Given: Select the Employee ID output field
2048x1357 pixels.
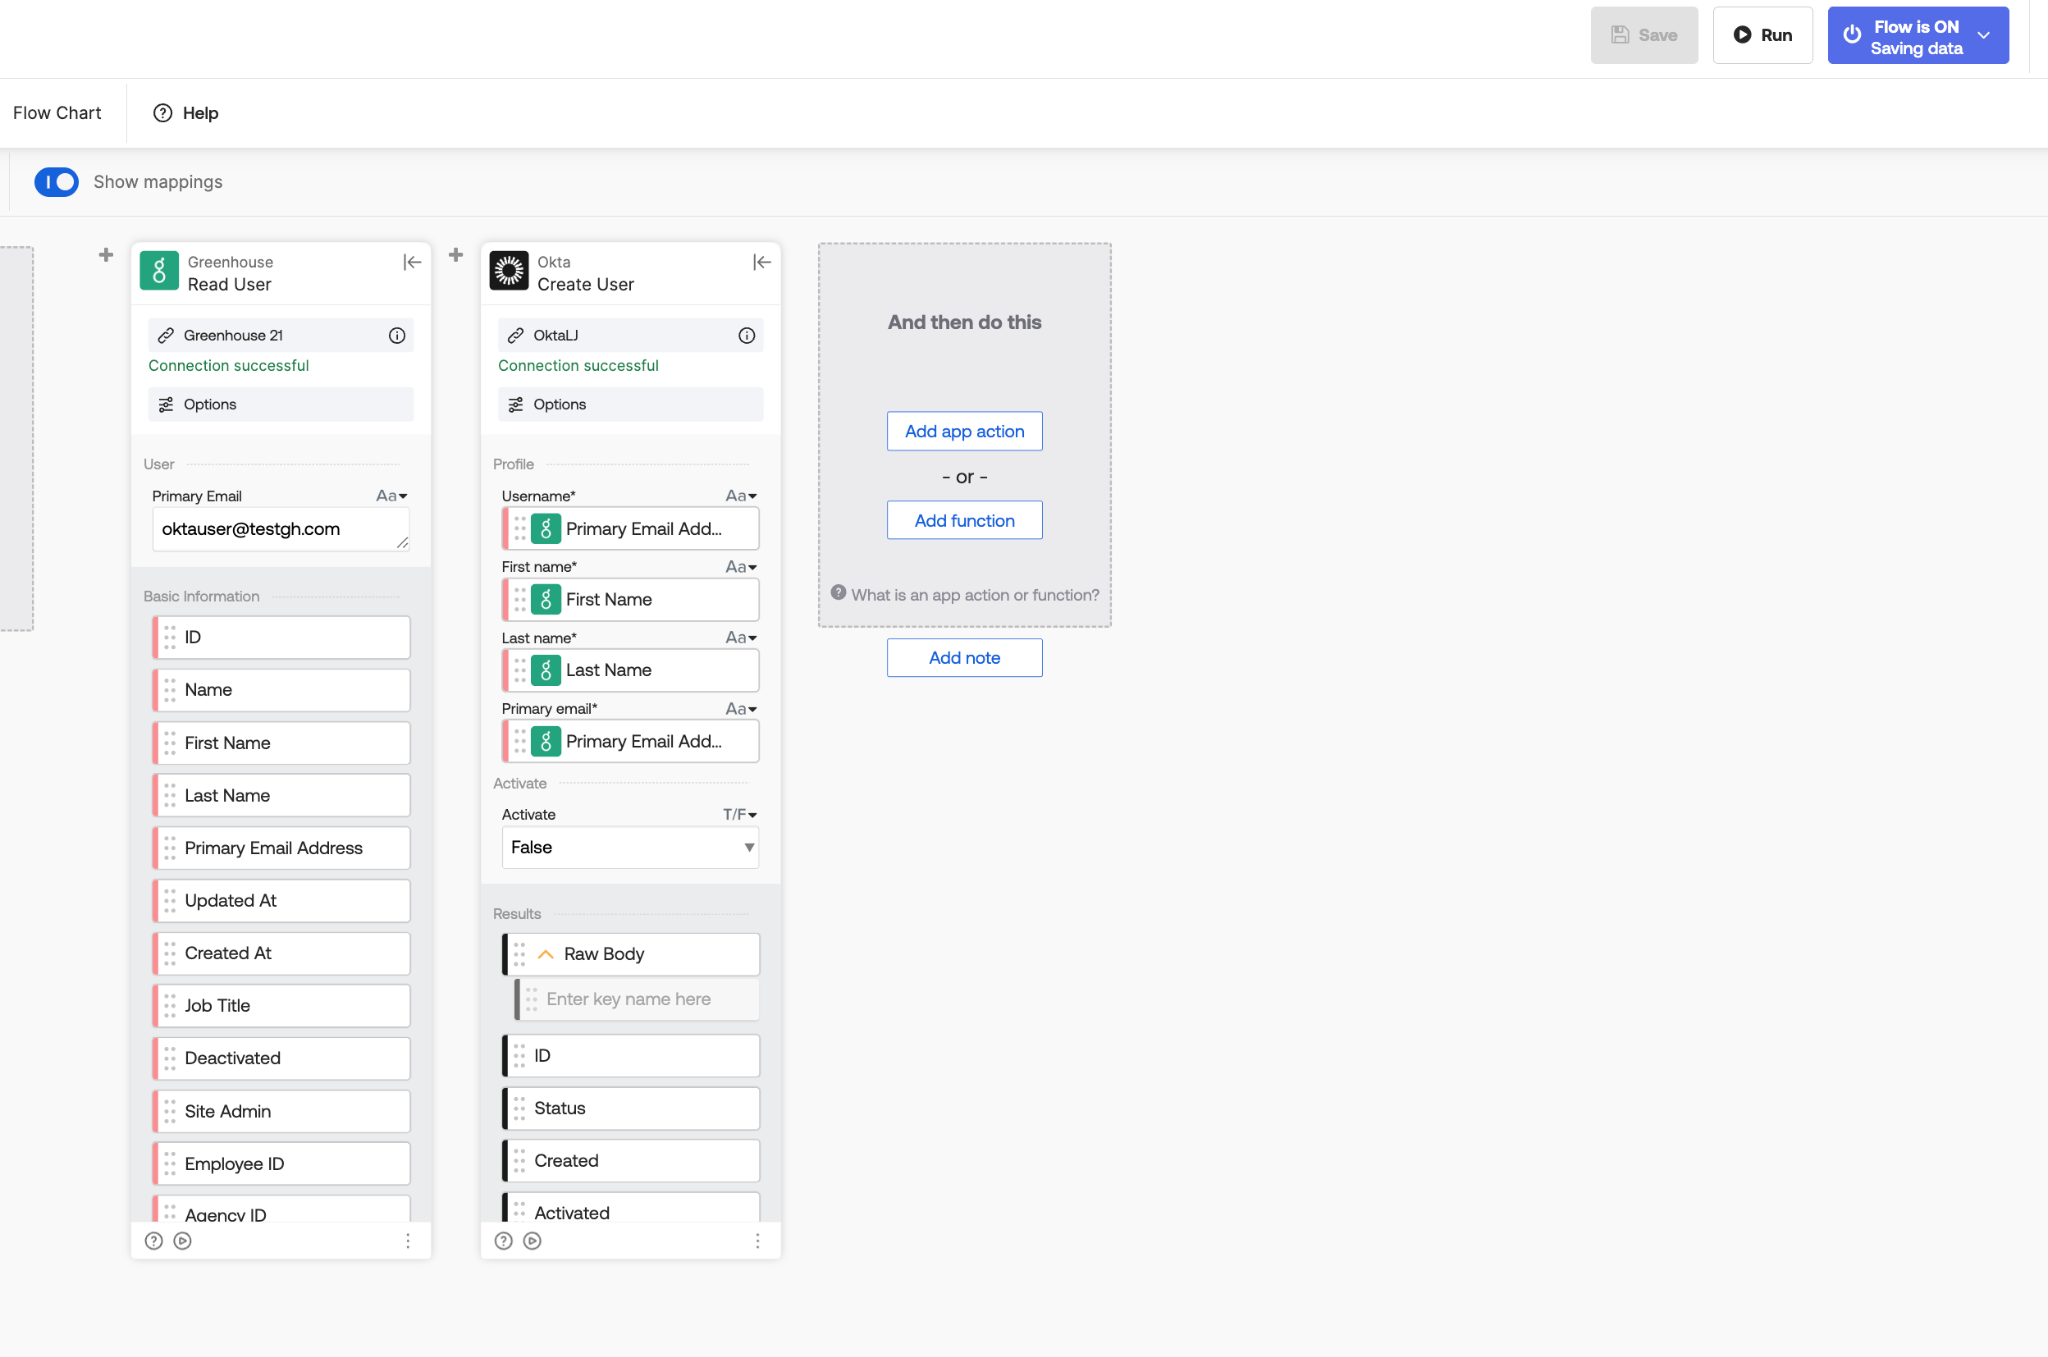Looking at the screenshot, I should pyautogui.click(x=281, y=1163).
